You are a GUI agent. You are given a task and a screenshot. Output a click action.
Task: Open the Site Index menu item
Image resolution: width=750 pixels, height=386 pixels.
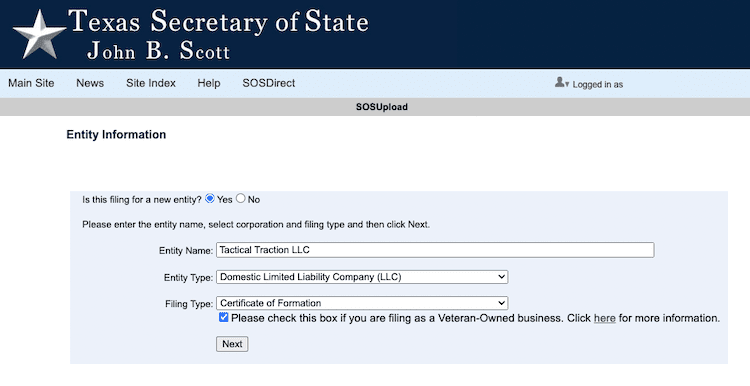[x=151, y=83]
